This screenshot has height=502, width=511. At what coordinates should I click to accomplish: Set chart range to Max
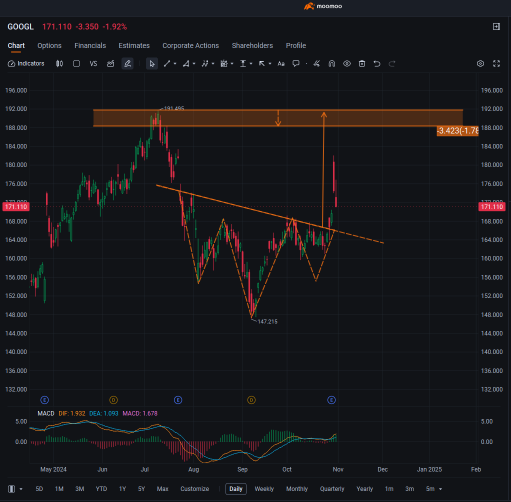(x=162, y=489)
